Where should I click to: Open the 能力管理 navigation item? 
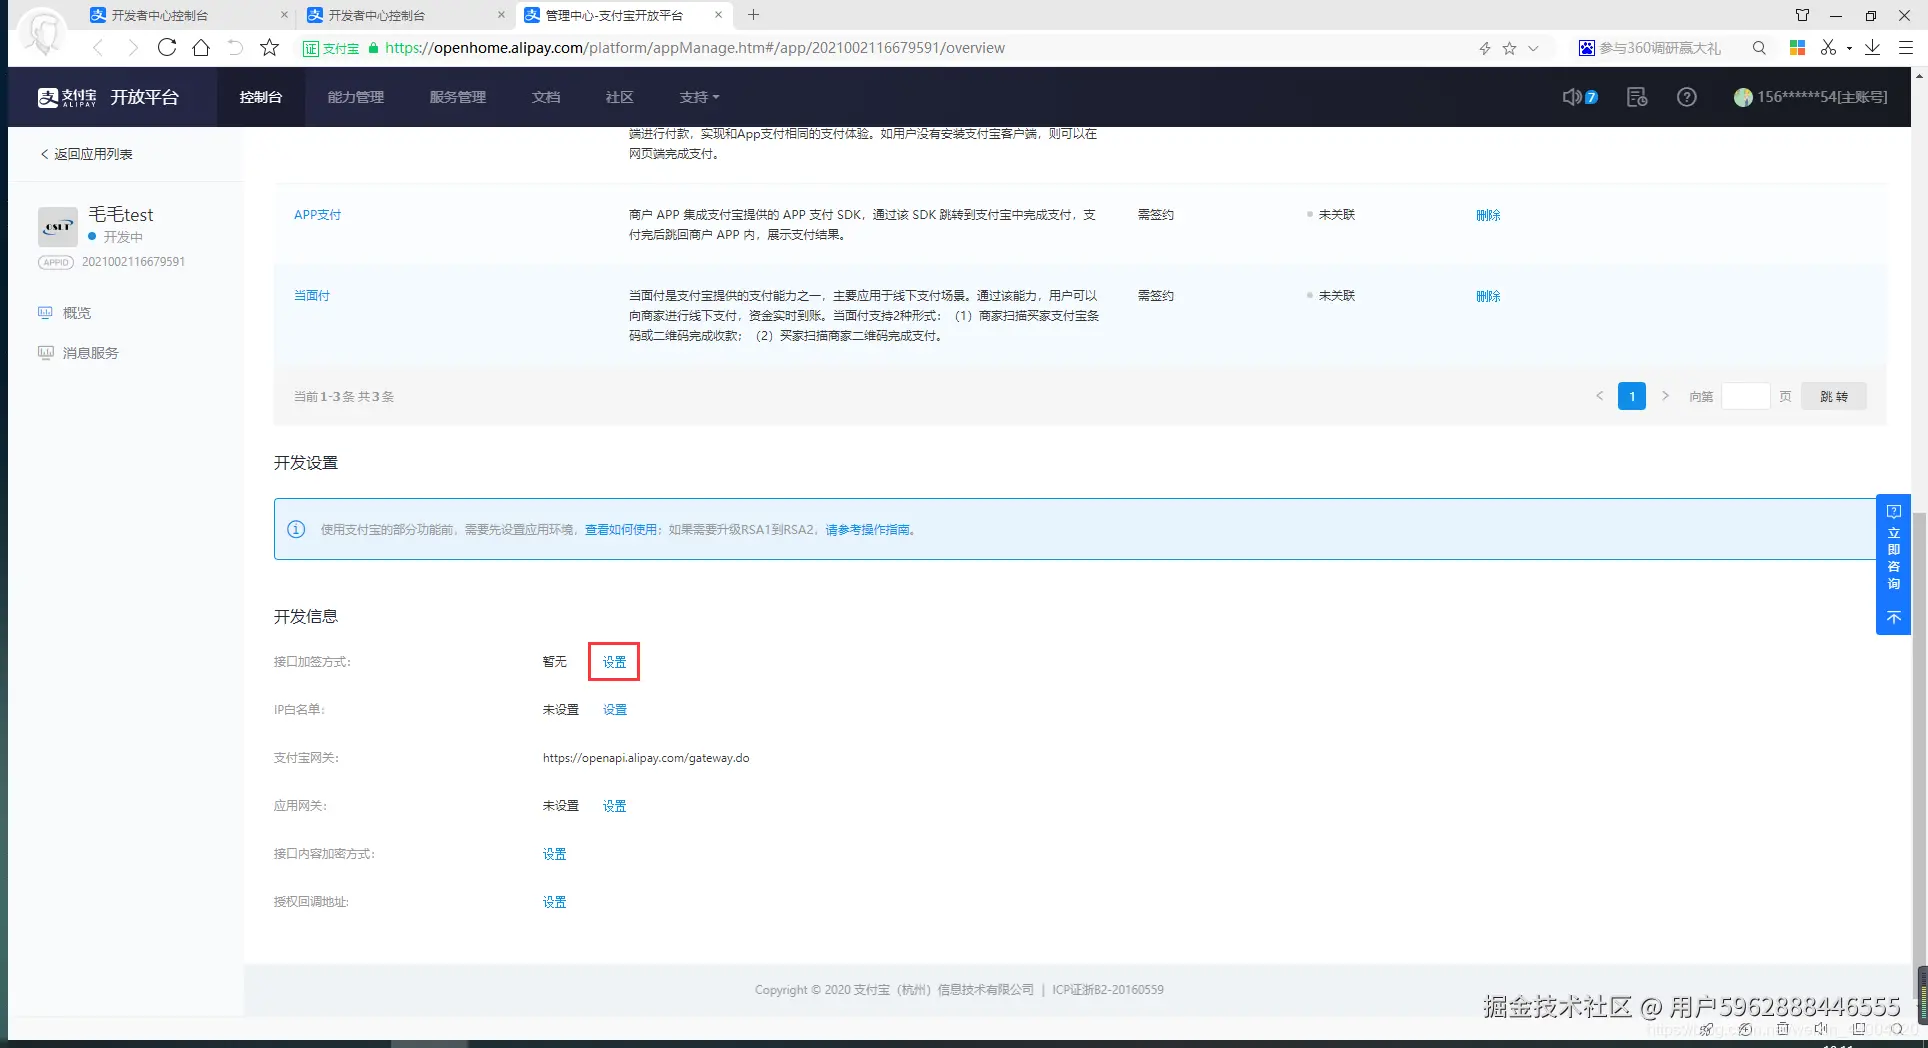[356, 97]
